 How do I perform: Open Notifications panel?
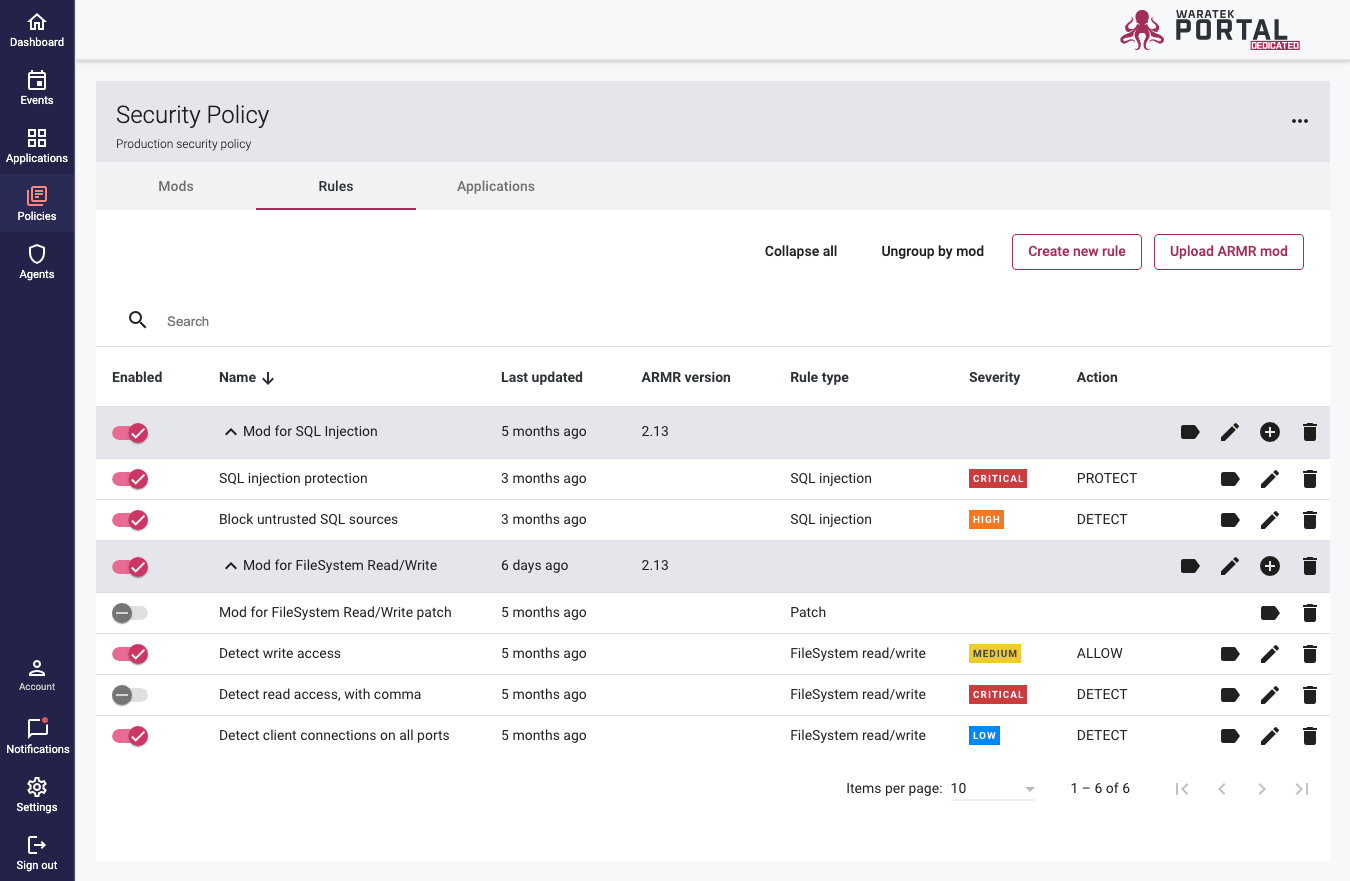click(x=37, y=736)
